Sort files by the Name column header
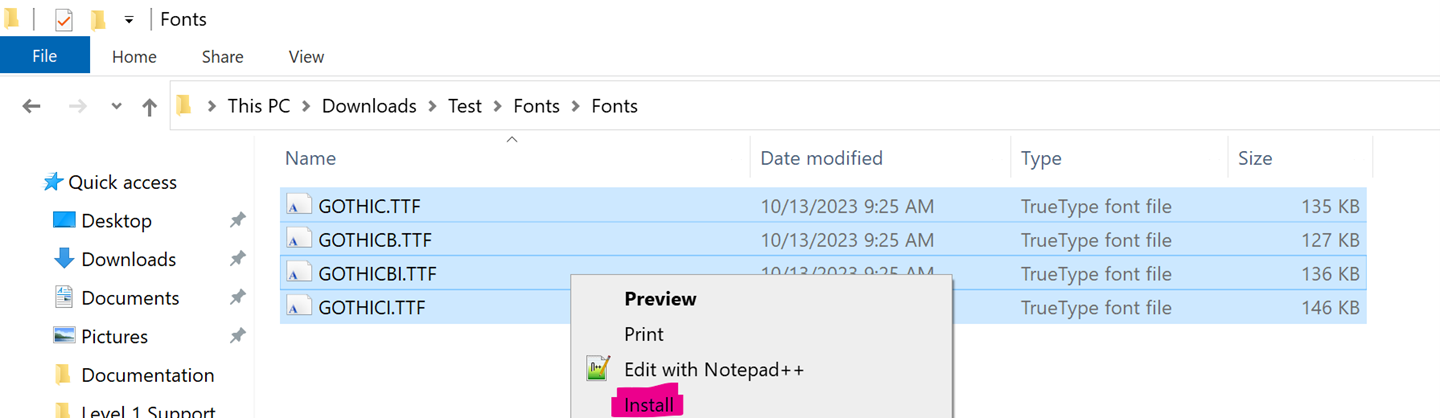 click(311, 158)
